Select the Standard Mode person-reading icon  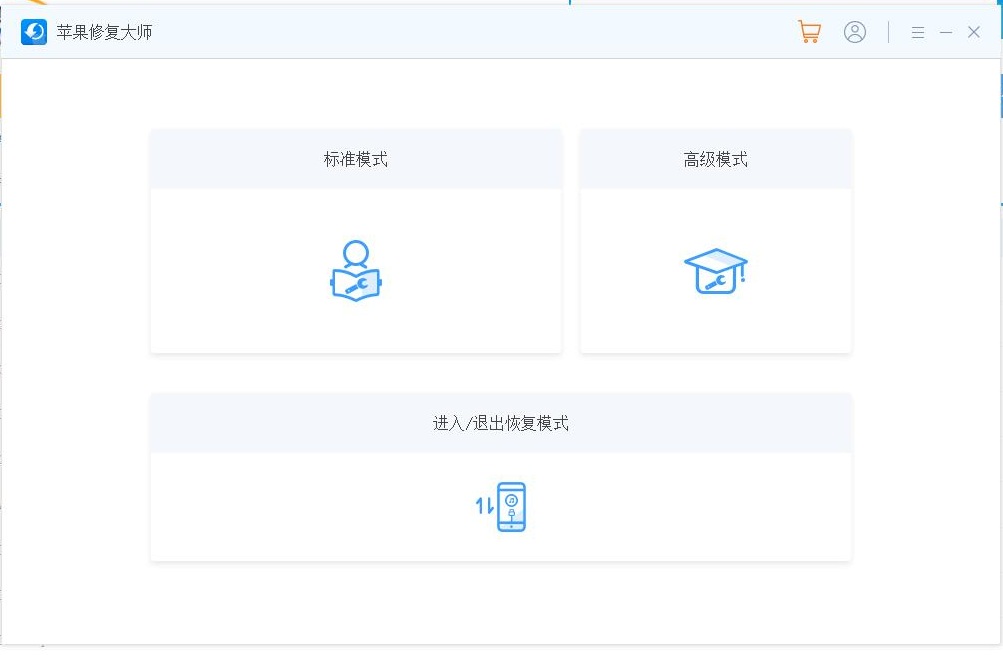(355, 270)
